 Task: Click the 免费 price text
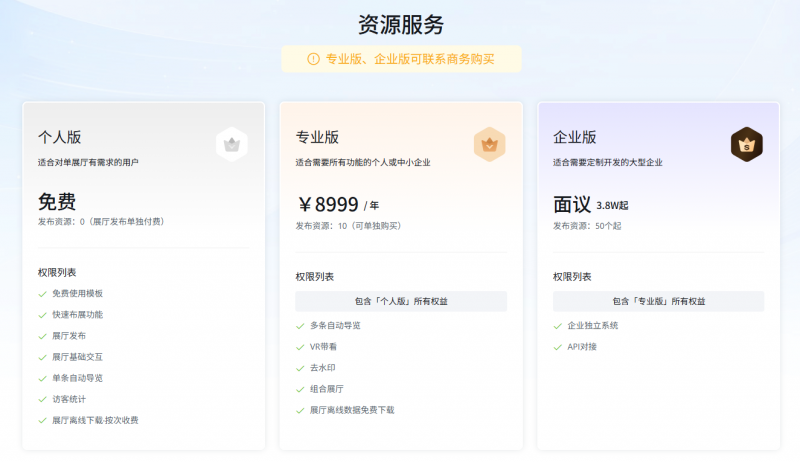tap(57, 202)
